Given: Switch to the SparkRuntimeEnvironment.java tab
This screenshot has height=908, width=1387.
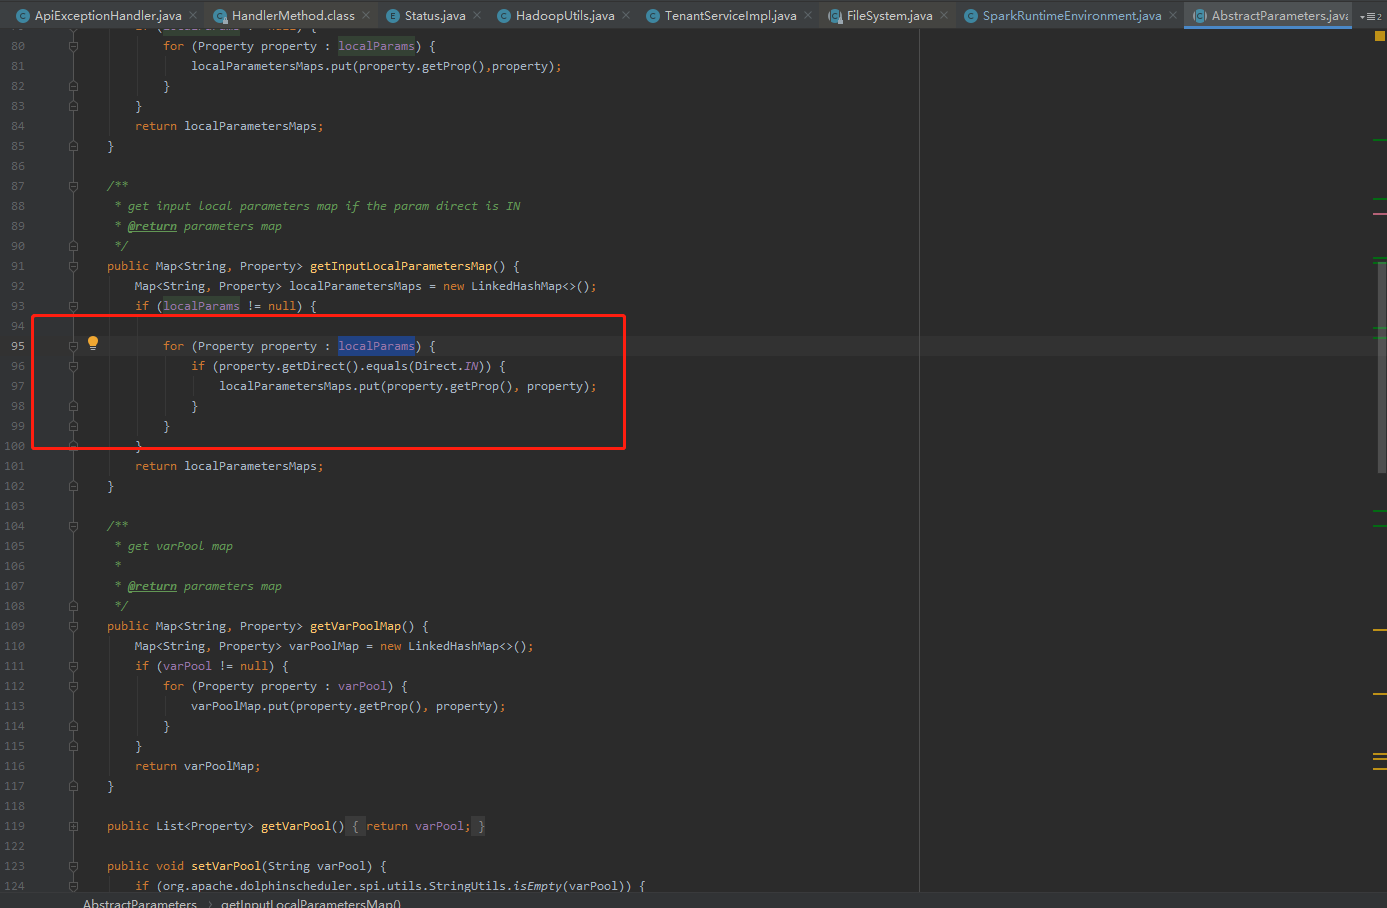Looking at the screenshot, I should [x=1072, y=16].
